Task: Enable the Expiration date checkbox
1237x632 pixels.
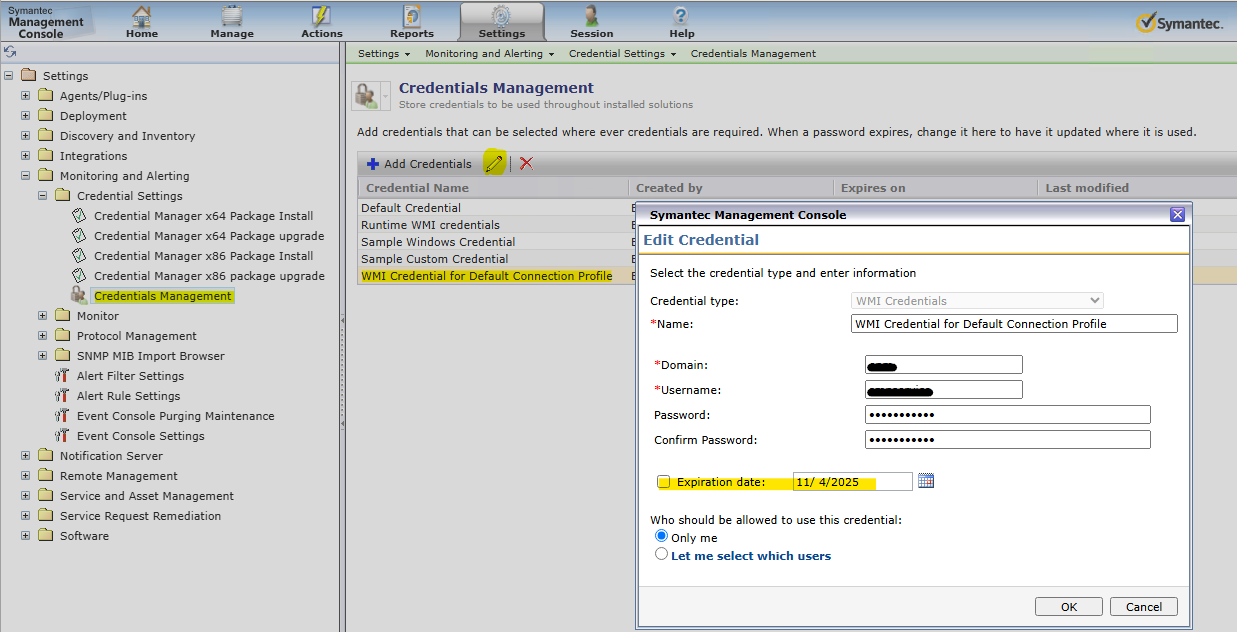Action: coord(663,482)
